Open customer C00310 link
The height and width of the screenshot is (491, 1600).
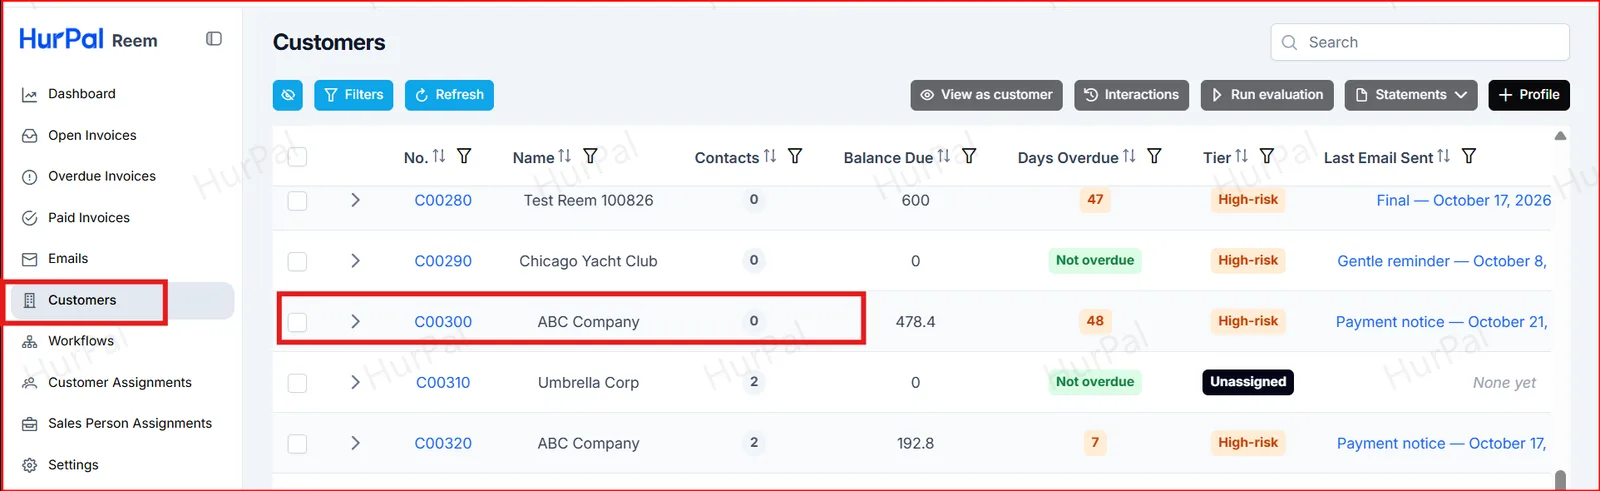click(443, 382)
